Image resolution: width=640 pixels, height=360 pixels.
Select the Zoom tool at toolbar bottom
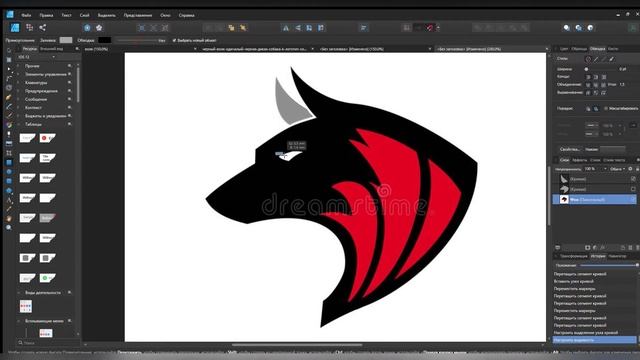coord(9,227)
